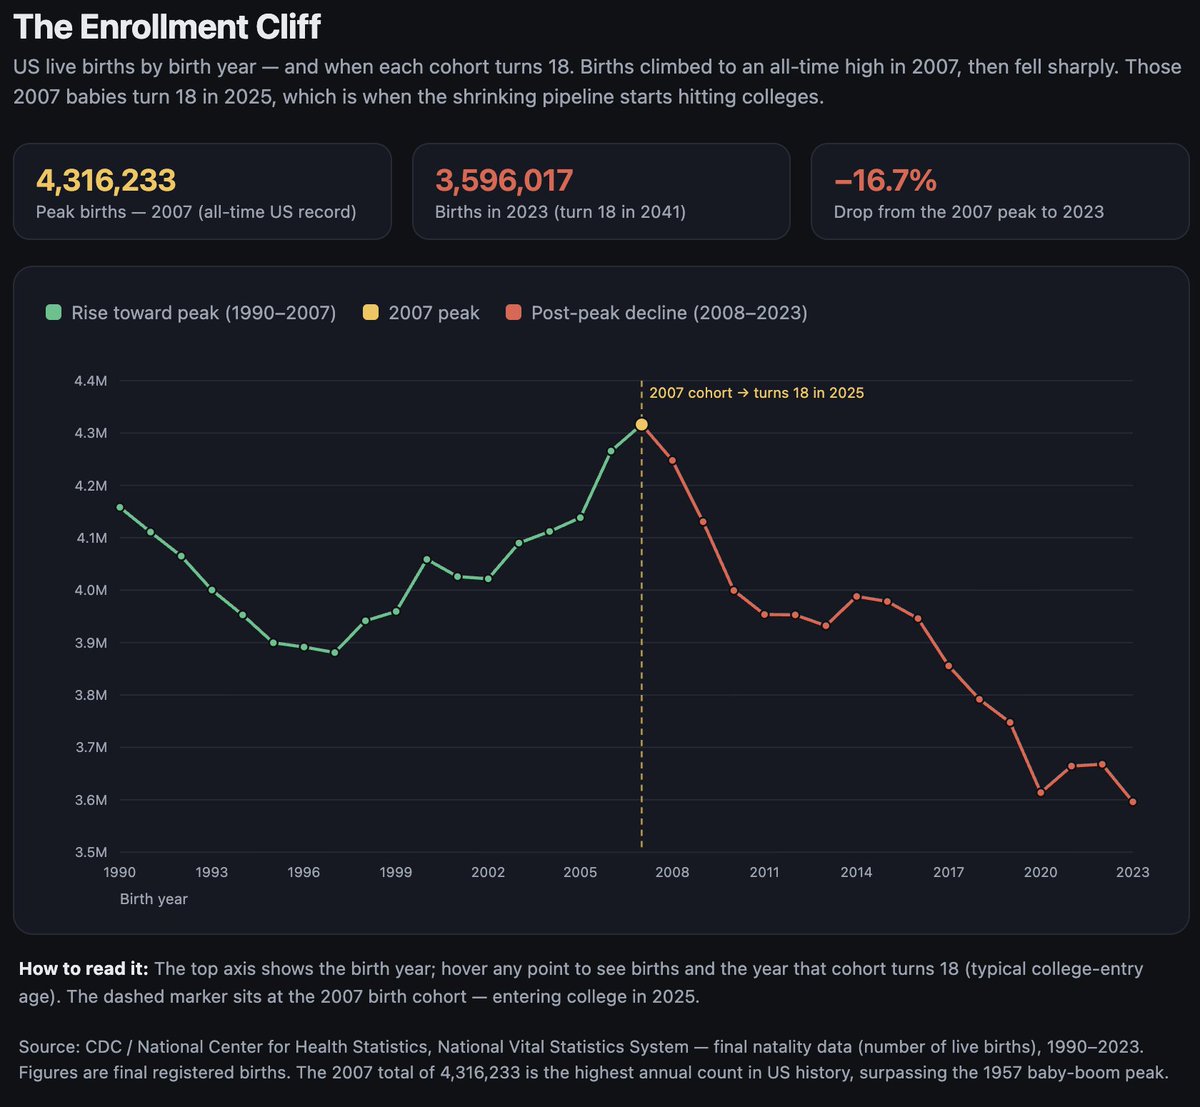Click the '−16.7%' drop figure
Screen dimensions: 1200x1107
(x=885, y=180)
